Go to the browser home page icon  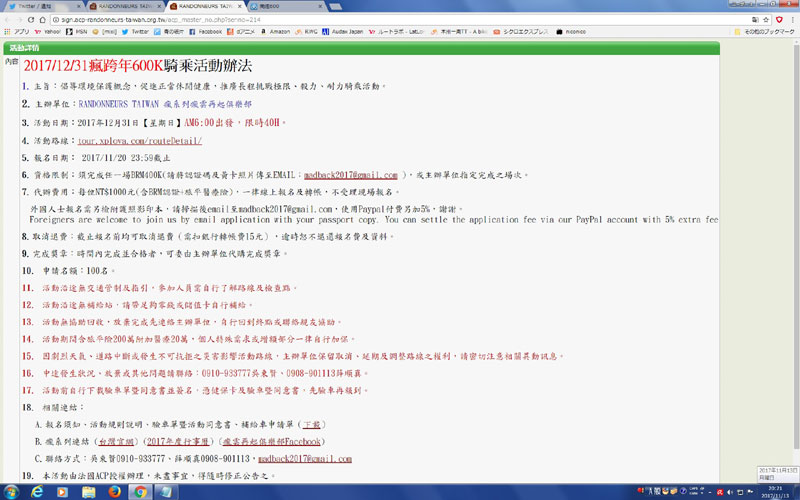coord(42,20)
